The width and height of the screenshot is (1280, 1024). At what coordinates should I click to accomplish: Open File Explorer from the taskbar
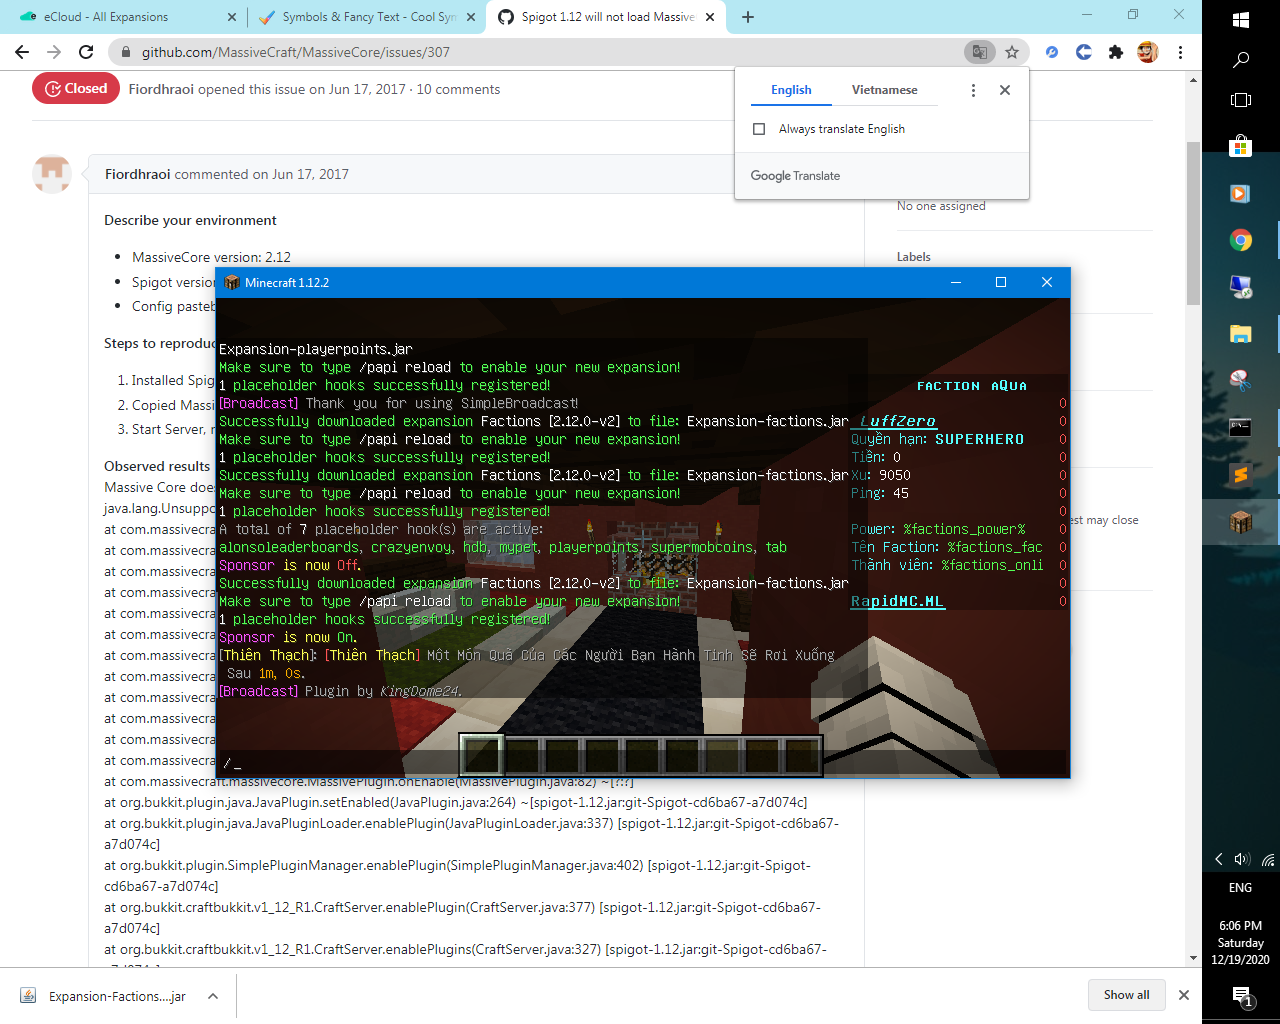pyautogui.click(x=1241, y=334)
